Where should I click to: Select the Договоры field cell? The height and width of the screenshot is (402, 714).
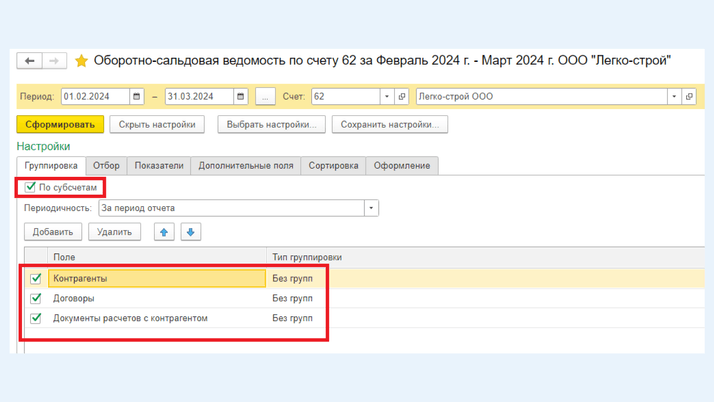(x=157, y=298)
